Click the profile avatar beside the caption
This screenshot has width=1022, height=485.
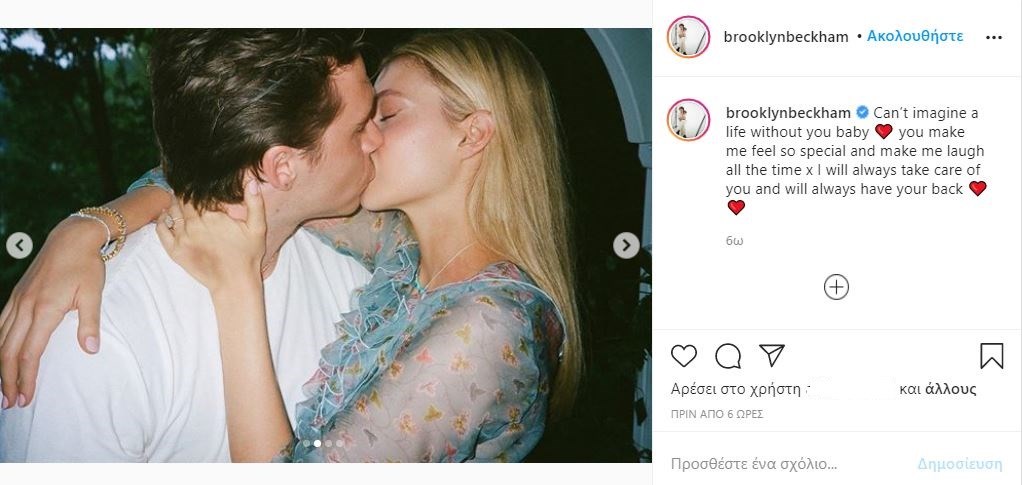click(687, 120)
